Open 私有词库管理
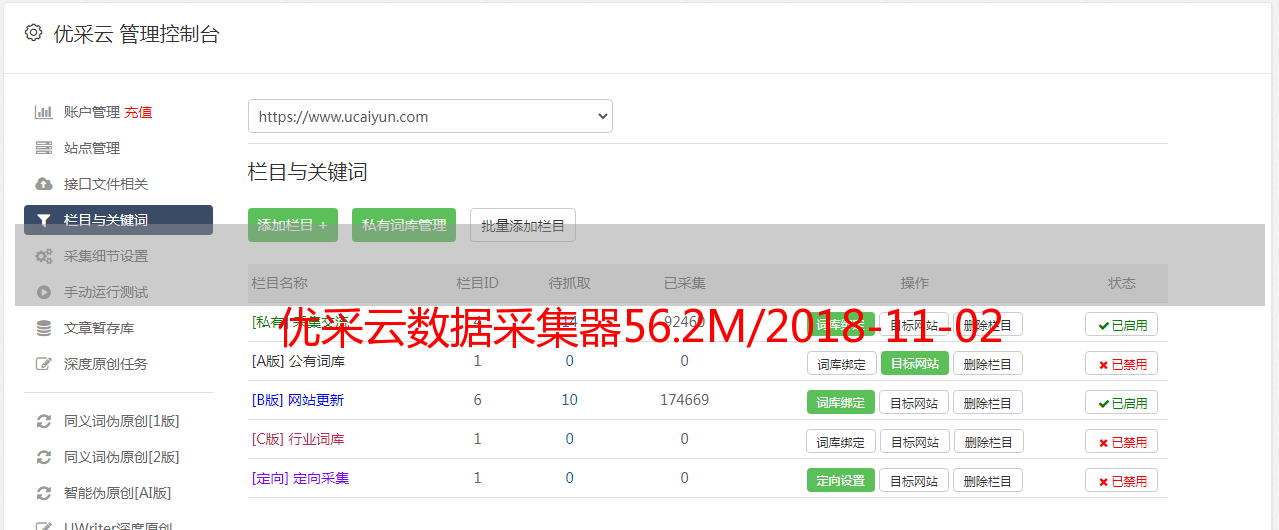1279x530 pixels. 404,225
